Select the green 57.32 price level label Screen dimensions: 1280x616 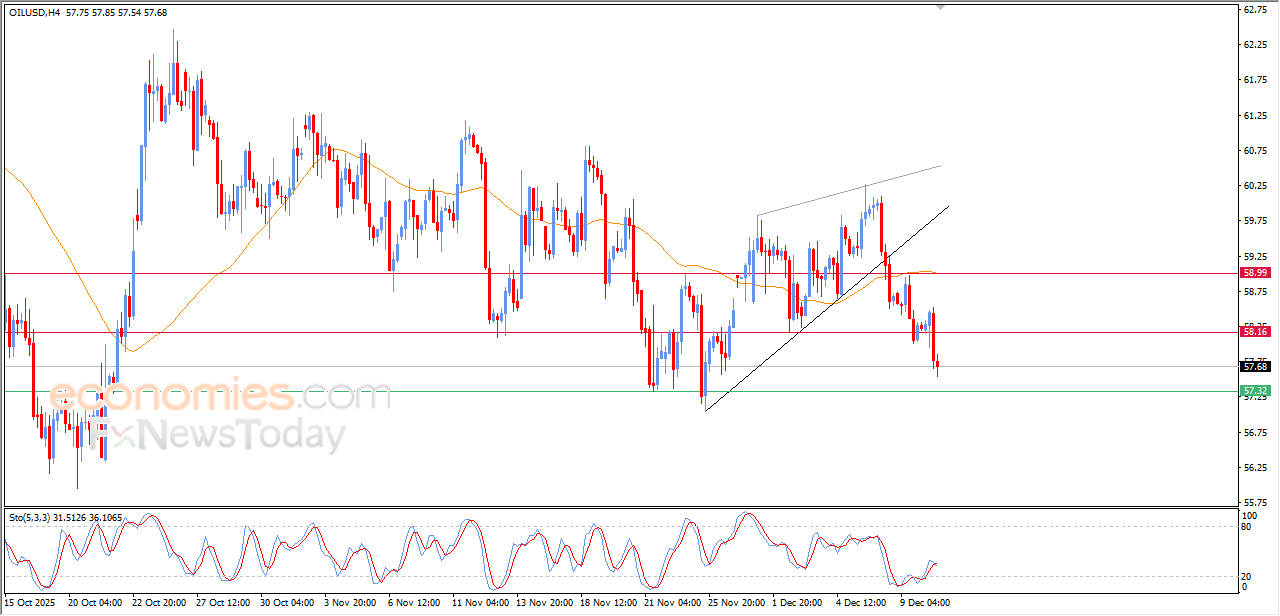[x=1255, y=391]
